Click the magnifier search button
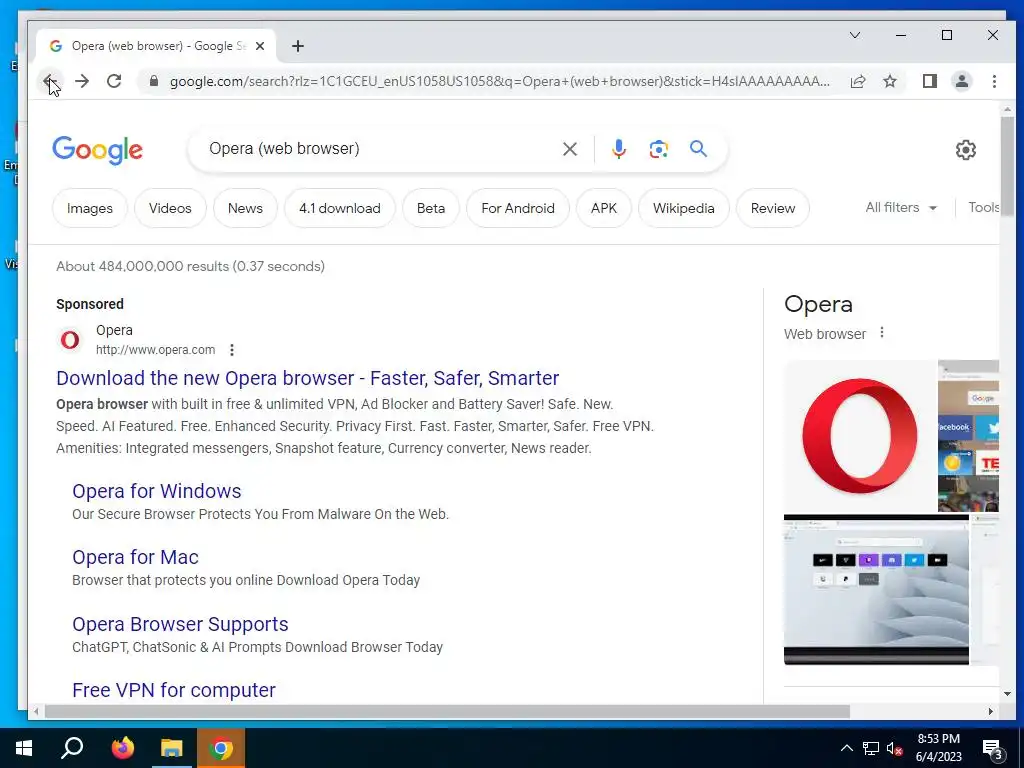 pos(698,149)
